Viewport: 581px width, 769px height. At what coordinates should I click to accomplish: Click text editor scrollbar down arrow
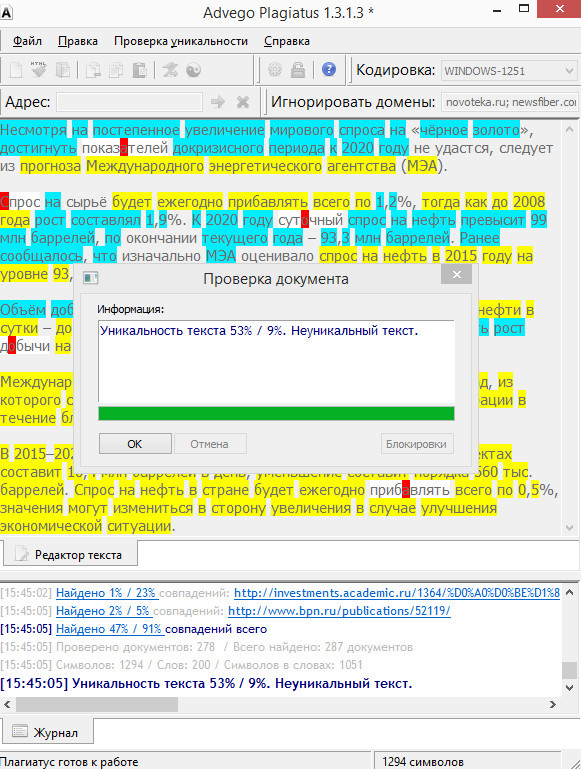(x=569, y=528)
